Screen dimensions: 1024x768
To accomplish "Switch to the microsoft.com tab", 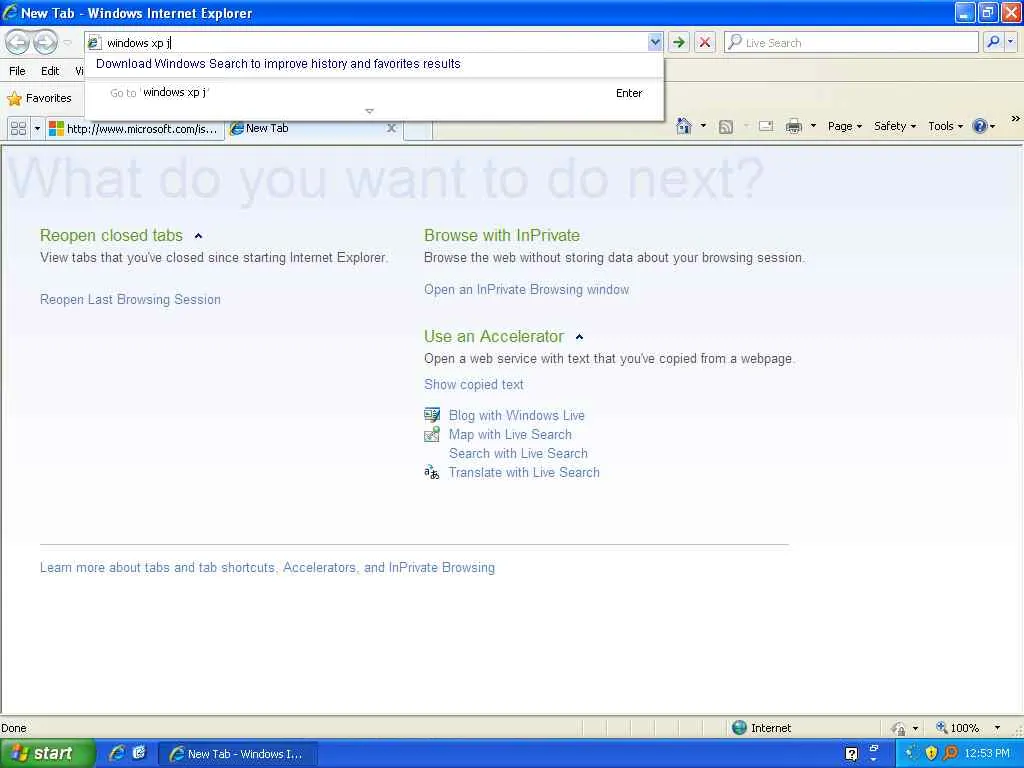I will 135,129.
